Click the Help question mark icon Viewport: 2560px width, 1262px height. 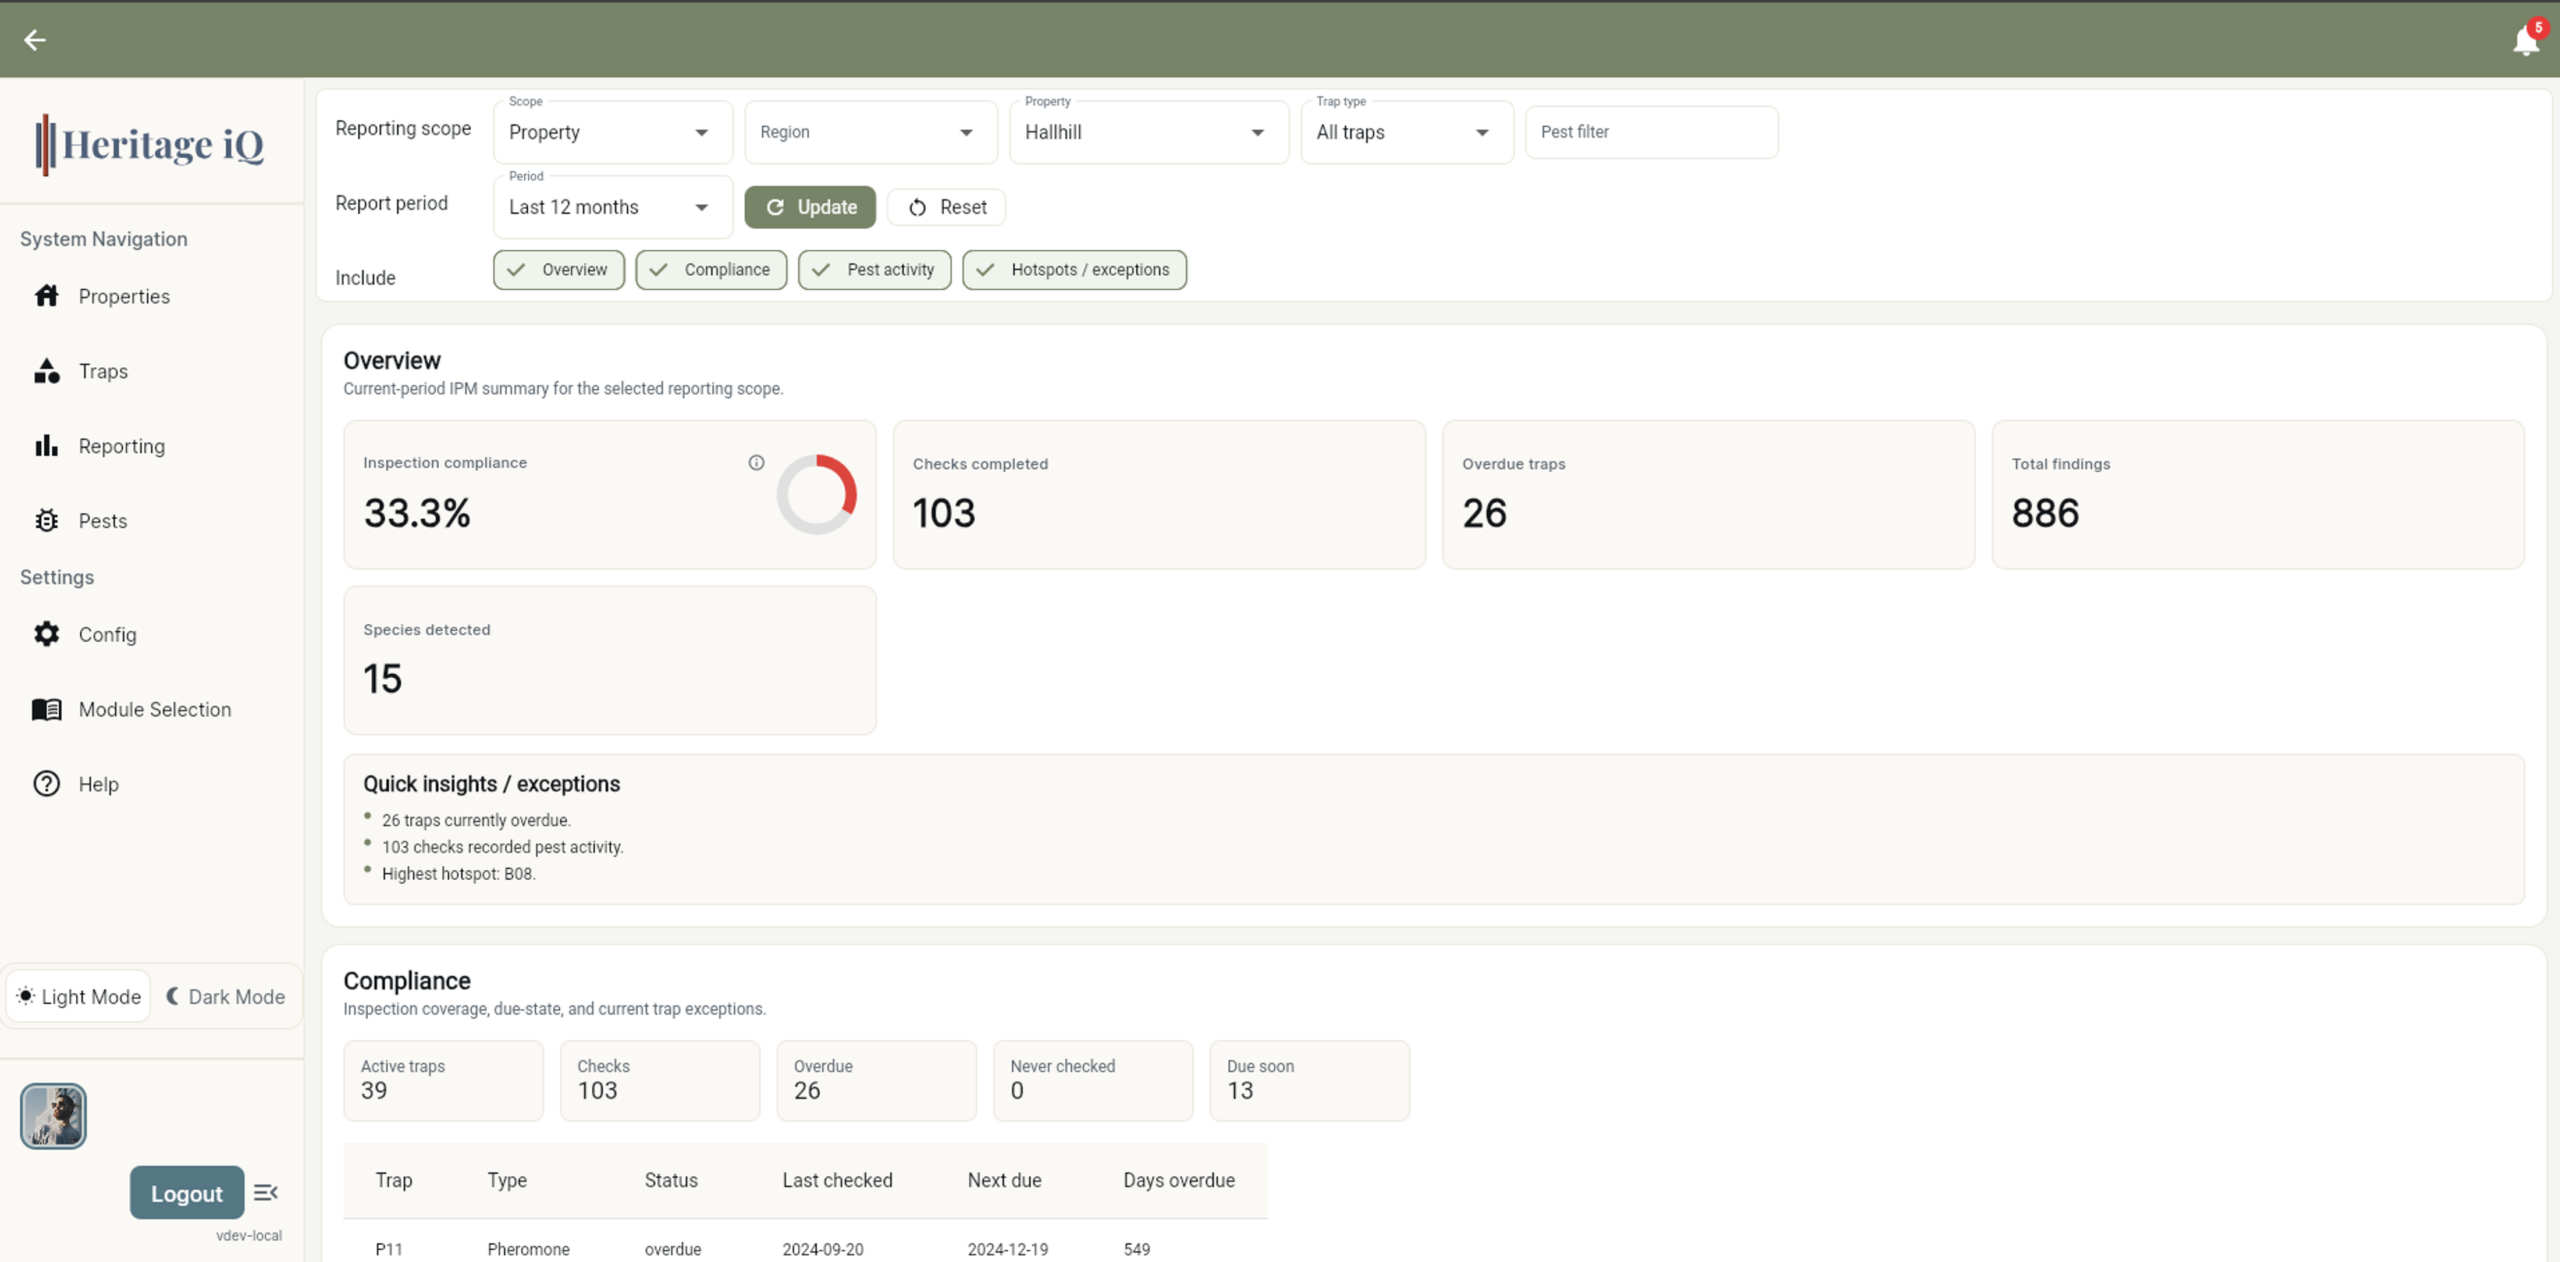46,784
